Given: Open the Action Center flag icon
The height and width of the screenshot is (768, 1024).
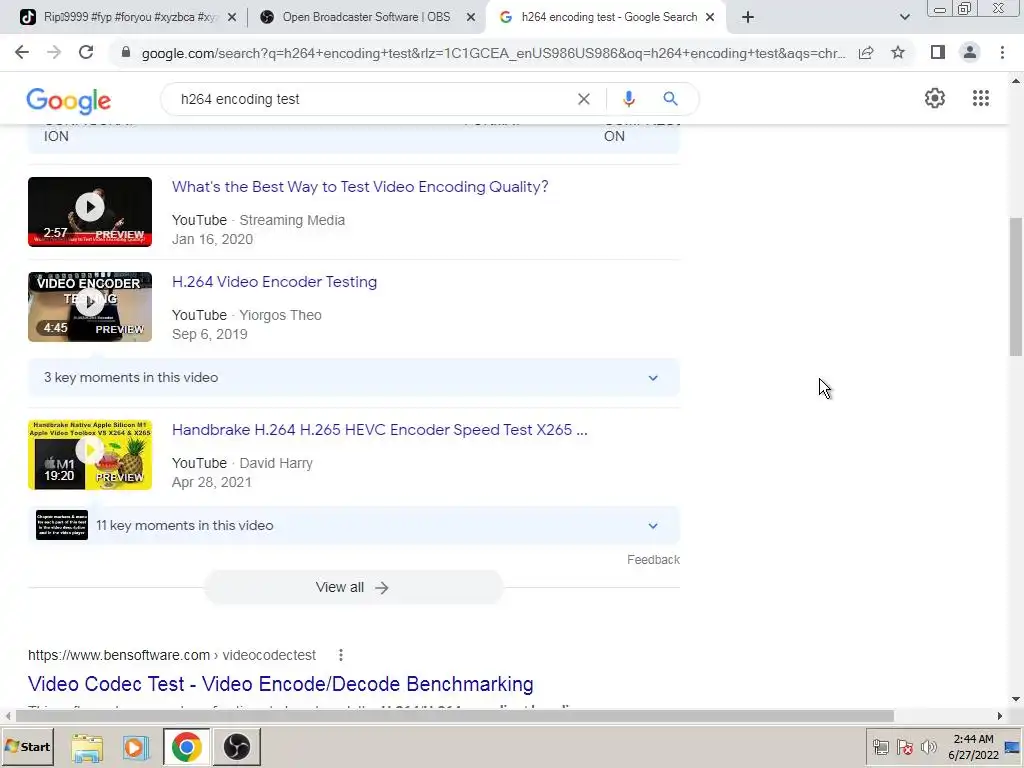Looking at the screenshot, I should [x=904, y=747].
